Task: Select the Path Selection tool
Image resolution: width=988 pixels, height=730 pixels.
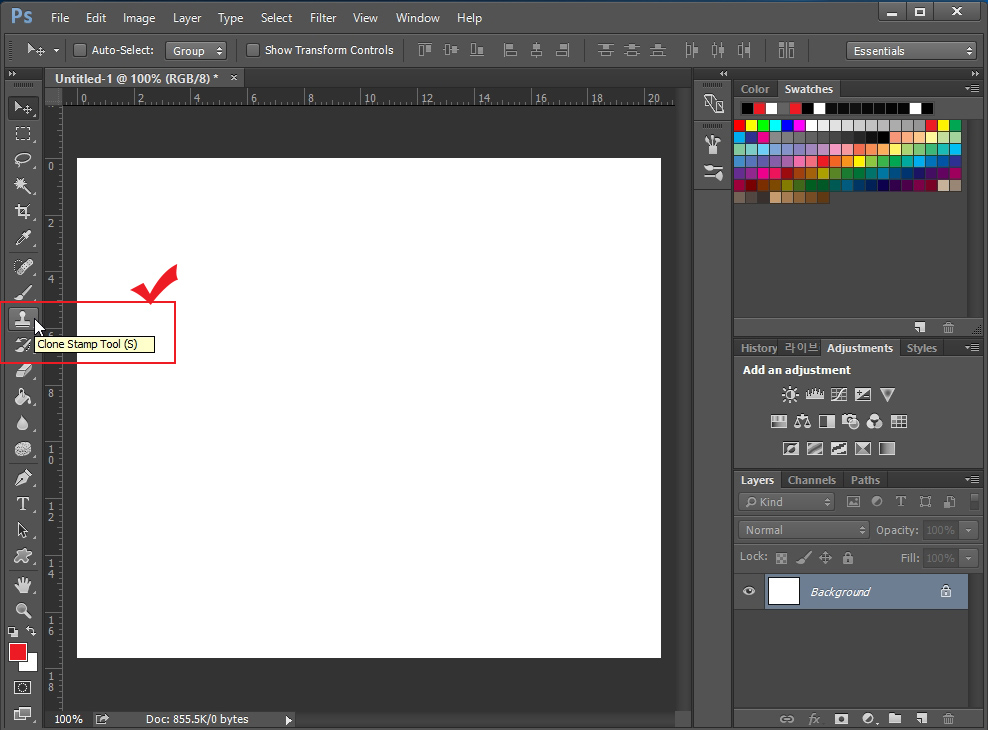Action: click(23, 530)
